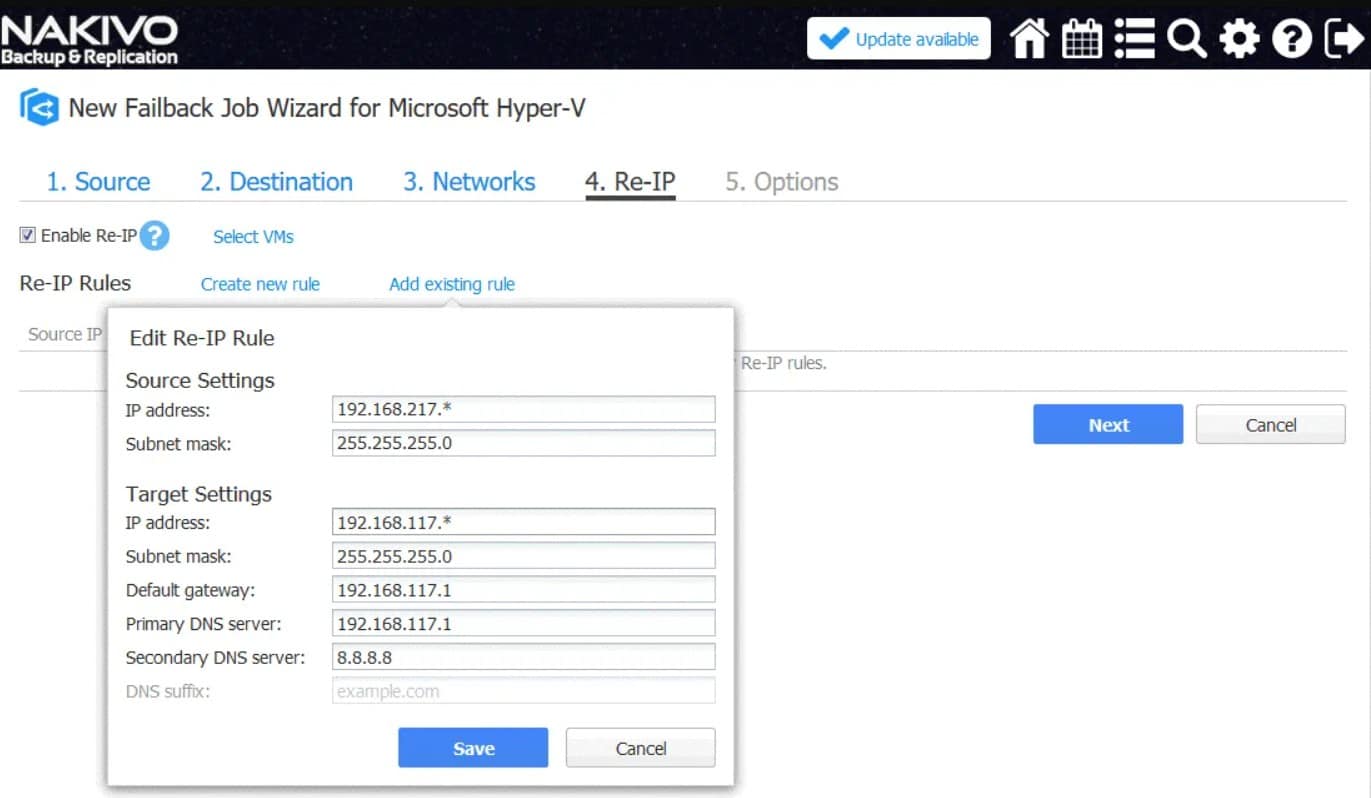Image resolution: width=1371 pixels, height=798 pixels.
Task: Click the Update available button
Action: point(897,38)
